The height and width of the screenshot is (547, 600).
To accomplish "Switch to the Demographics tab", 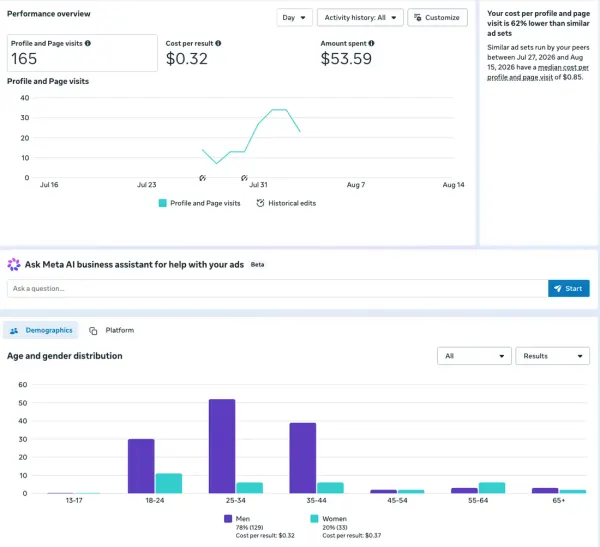I will [41, 330].
